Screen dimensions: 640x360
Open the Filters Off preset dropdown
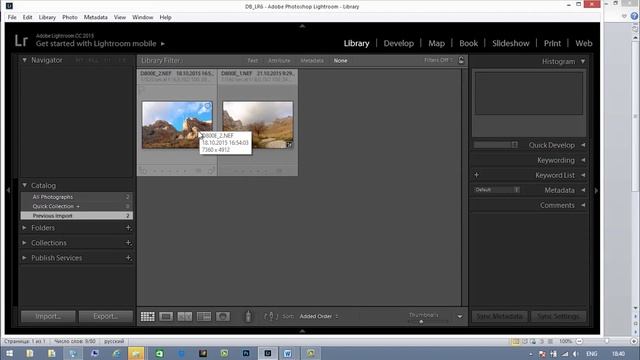click(x=438, y=60)
